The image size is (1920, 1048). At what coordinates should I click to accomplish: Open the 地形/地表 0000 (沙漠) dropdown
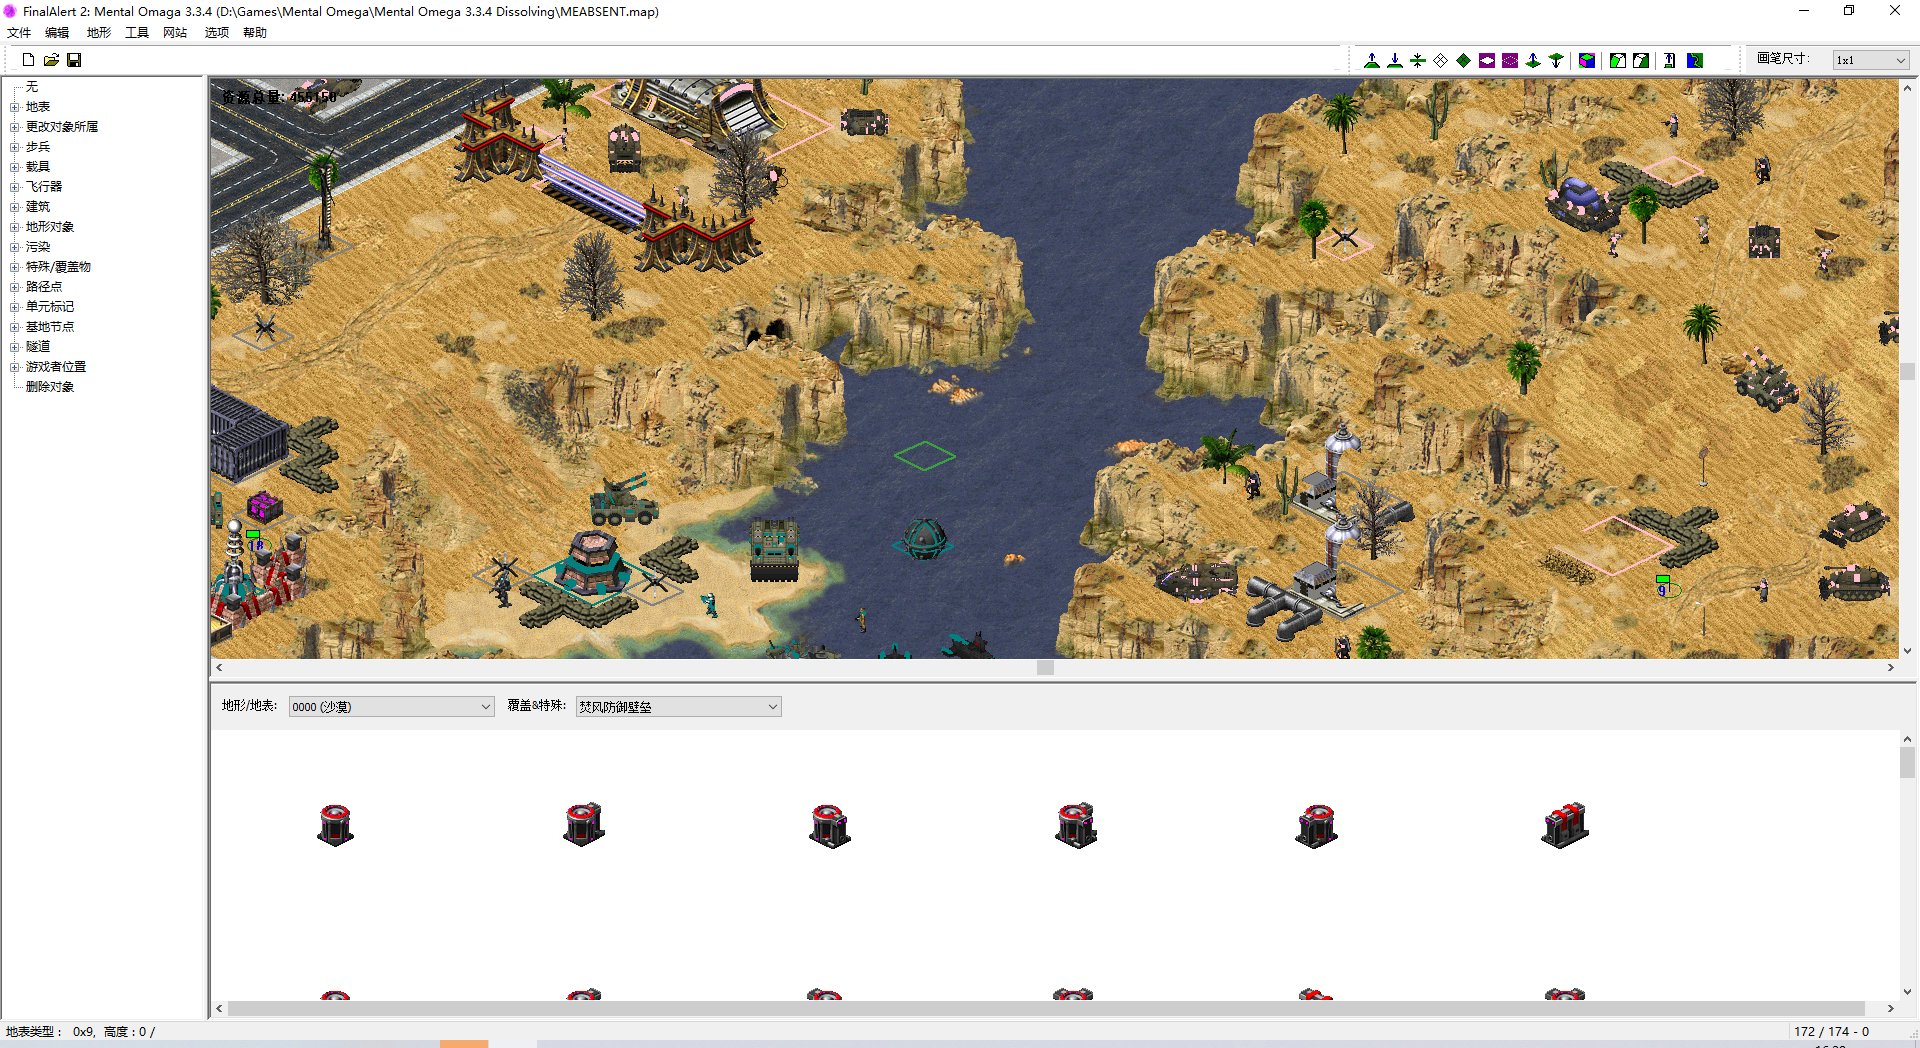point(391,707)
